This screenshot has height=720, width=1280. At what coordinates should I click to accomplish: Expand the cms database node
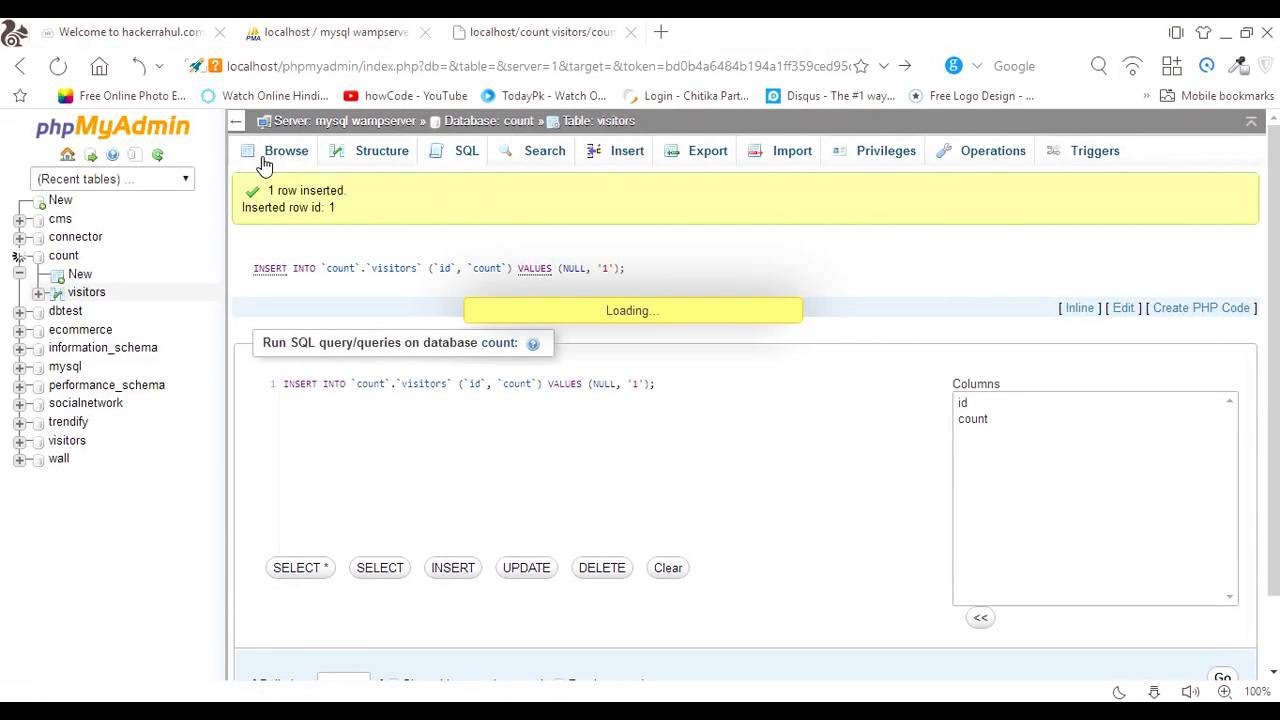coord(19,219)
